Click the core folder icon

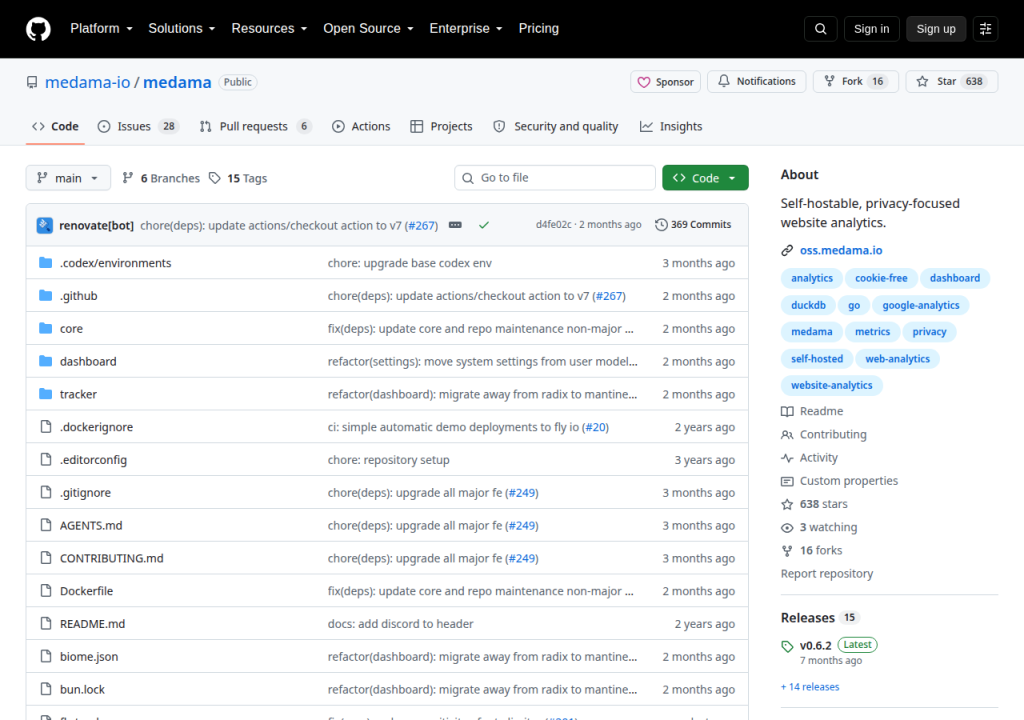pos(46,328)
